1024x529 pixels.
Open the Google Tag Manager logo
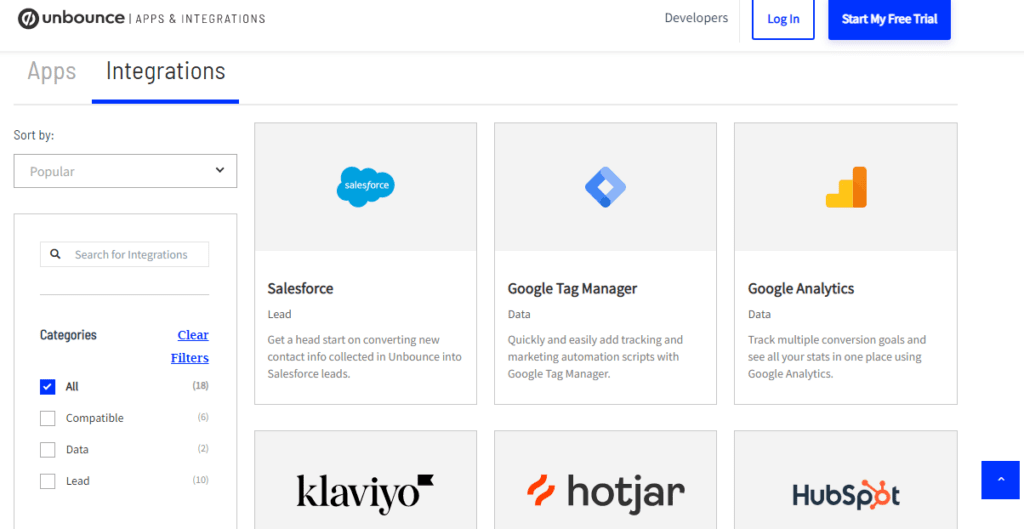pos(605,187)
